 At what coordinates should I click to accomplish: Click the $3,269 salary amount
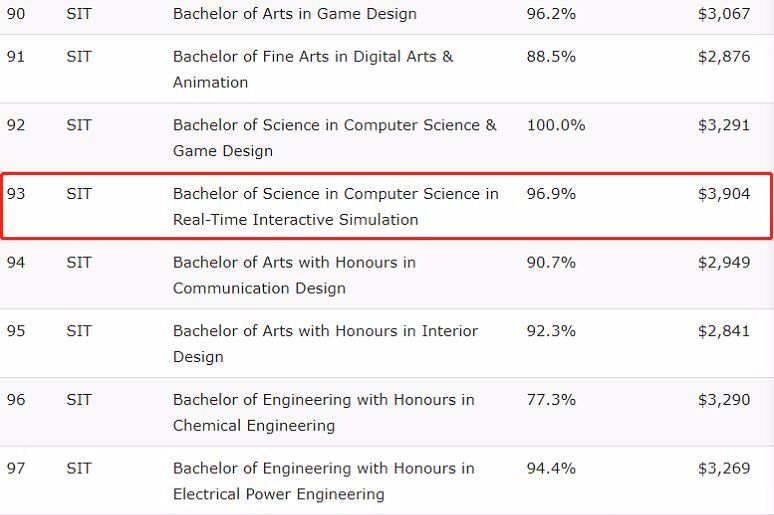point(723,468)
